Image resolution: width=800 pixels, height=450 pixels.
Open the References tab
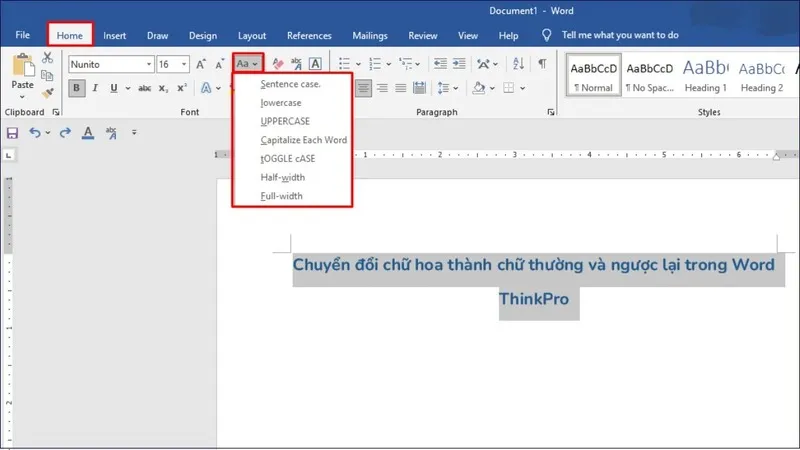(309, 36)
